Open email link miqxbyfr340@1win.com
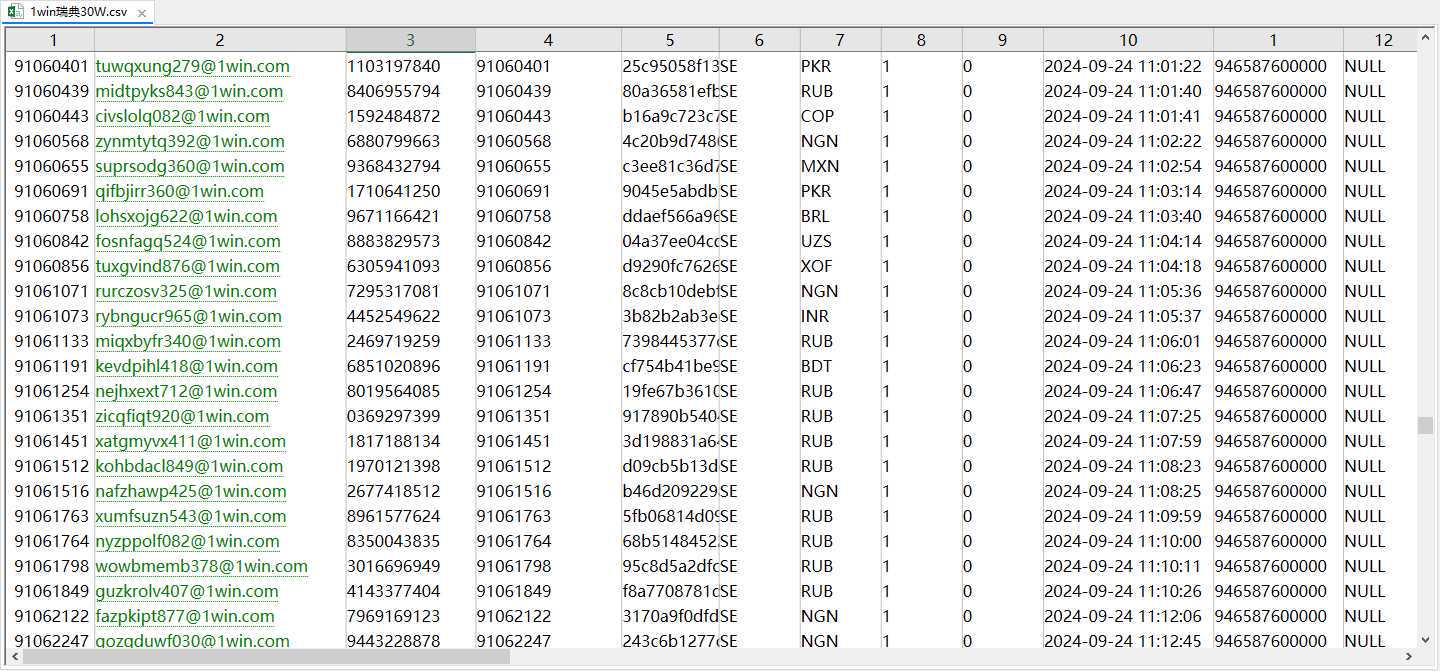The height and width of the screenshot is (671, 1440). click(x=188, y=341)
